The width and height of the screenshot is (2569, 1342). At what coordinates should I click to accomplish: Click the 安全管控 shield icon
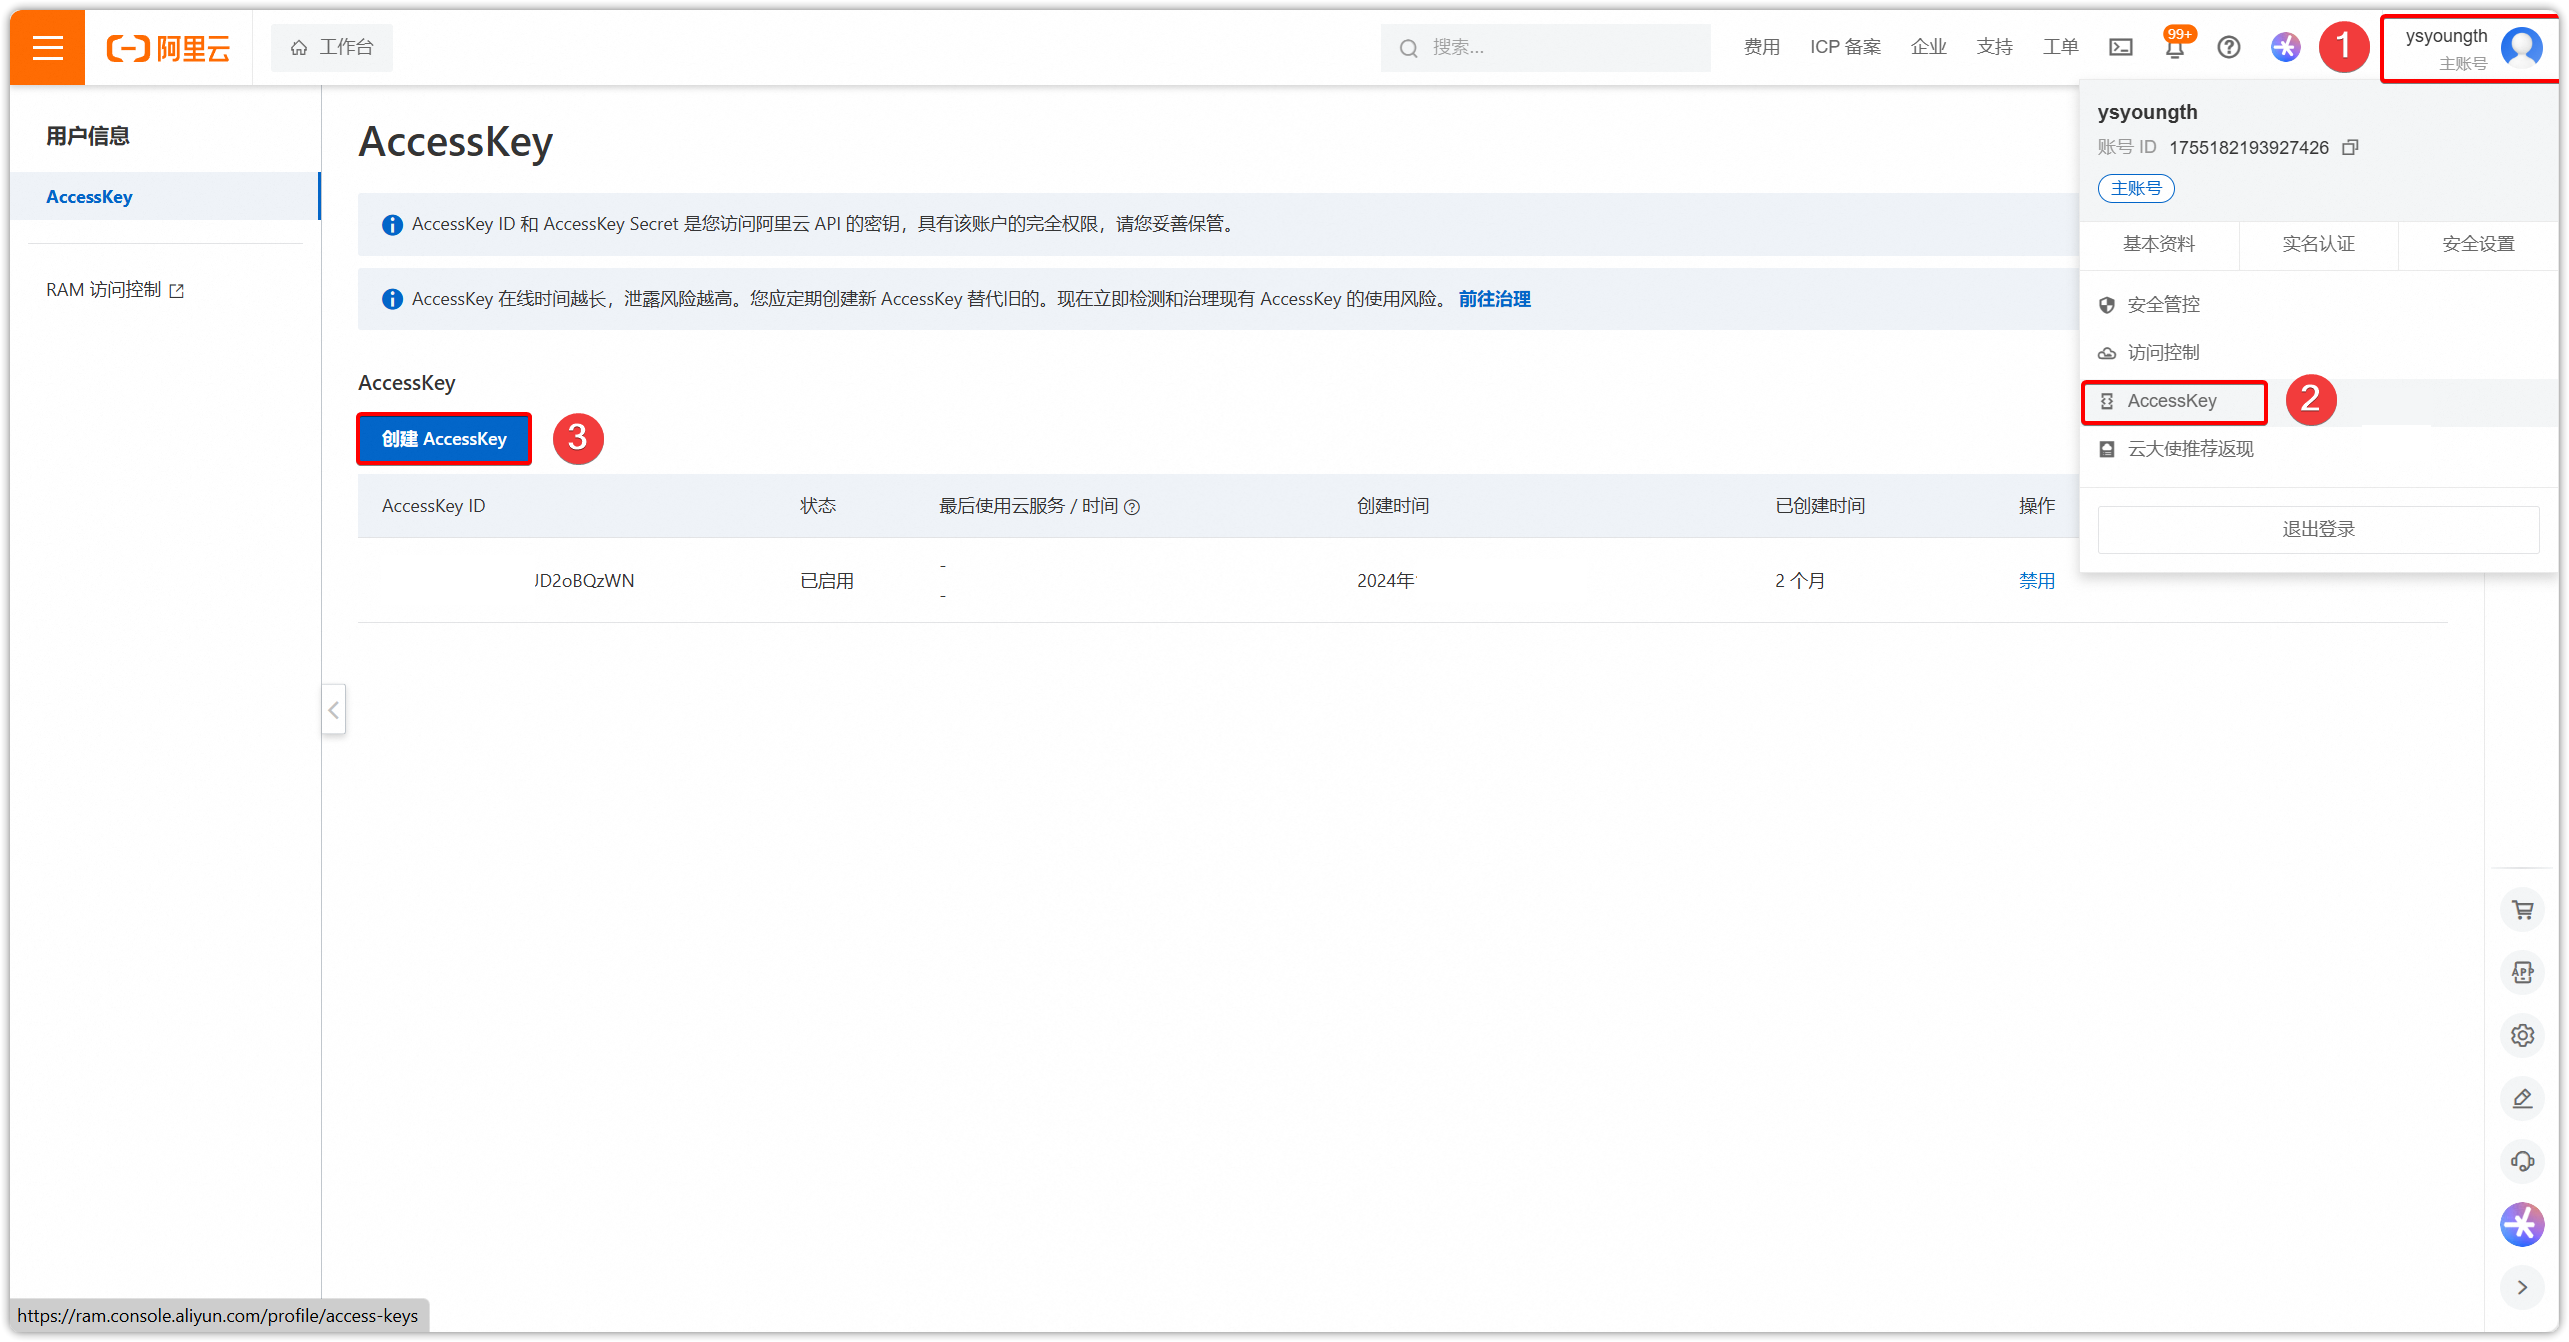tap(2106, 305)
